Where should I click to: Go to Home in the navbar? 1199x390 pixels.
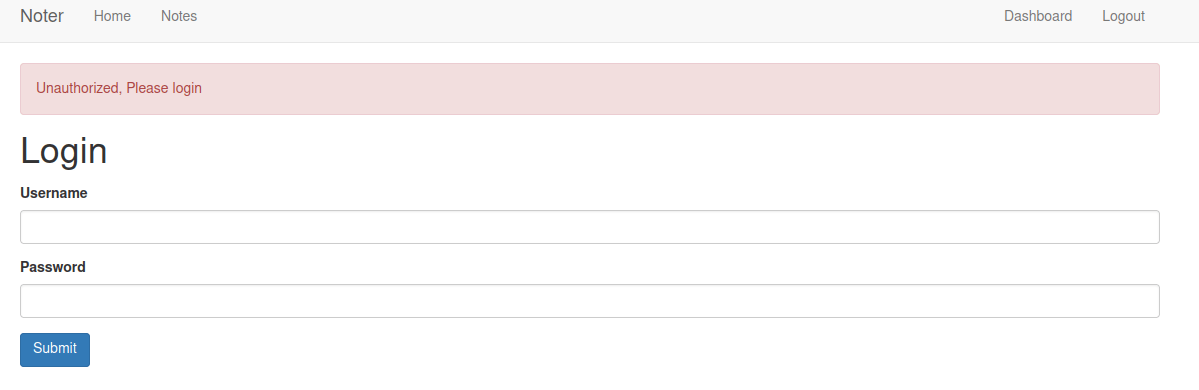112,16
